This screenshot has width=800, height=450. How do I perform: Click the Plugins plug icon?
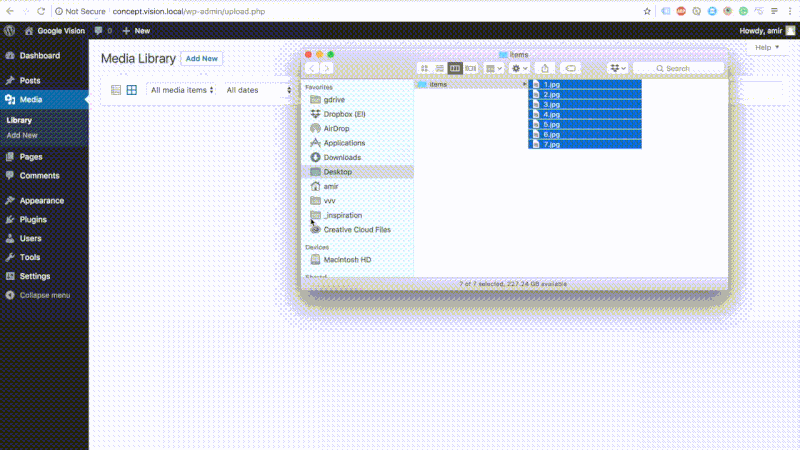coord(10,219)
